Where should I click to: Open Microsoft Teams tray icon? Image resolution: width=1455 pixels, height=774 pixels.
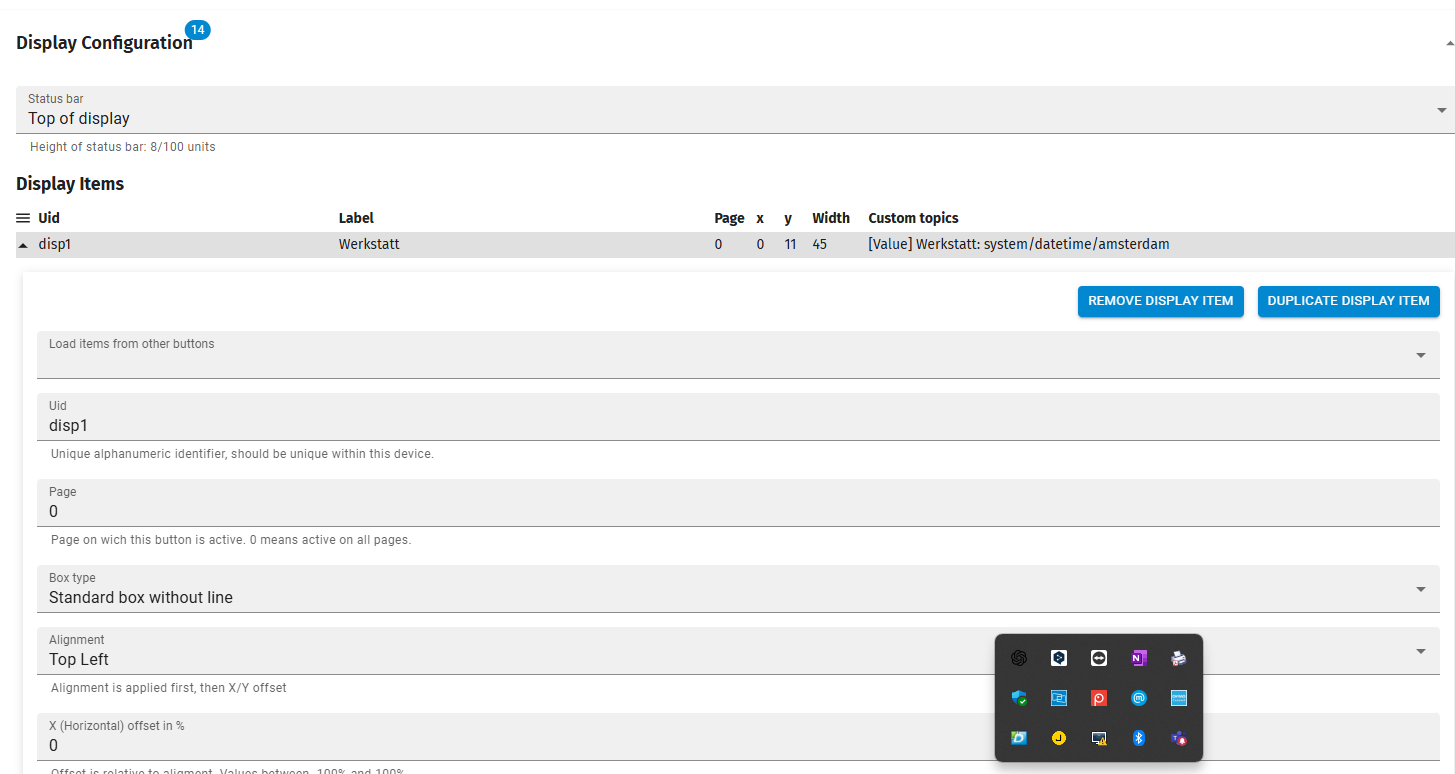[1178, 738]
